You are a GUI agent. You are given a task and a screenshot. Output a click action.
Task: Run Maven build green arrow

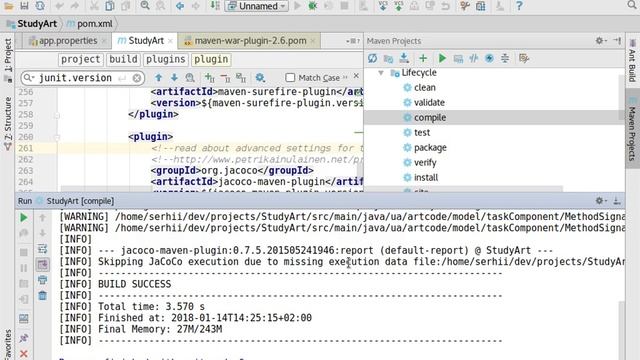tap(442, 58)
